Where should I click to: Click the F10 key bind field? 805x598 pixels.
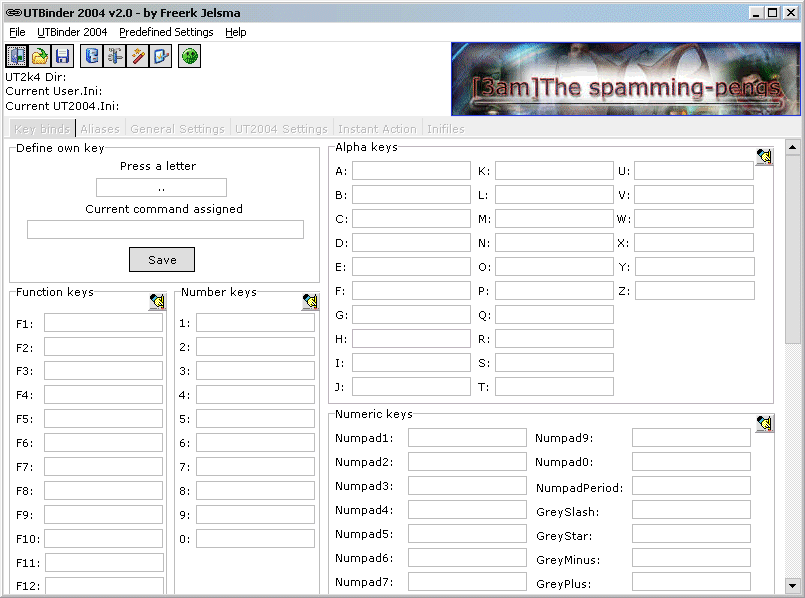tap(103, 538)
